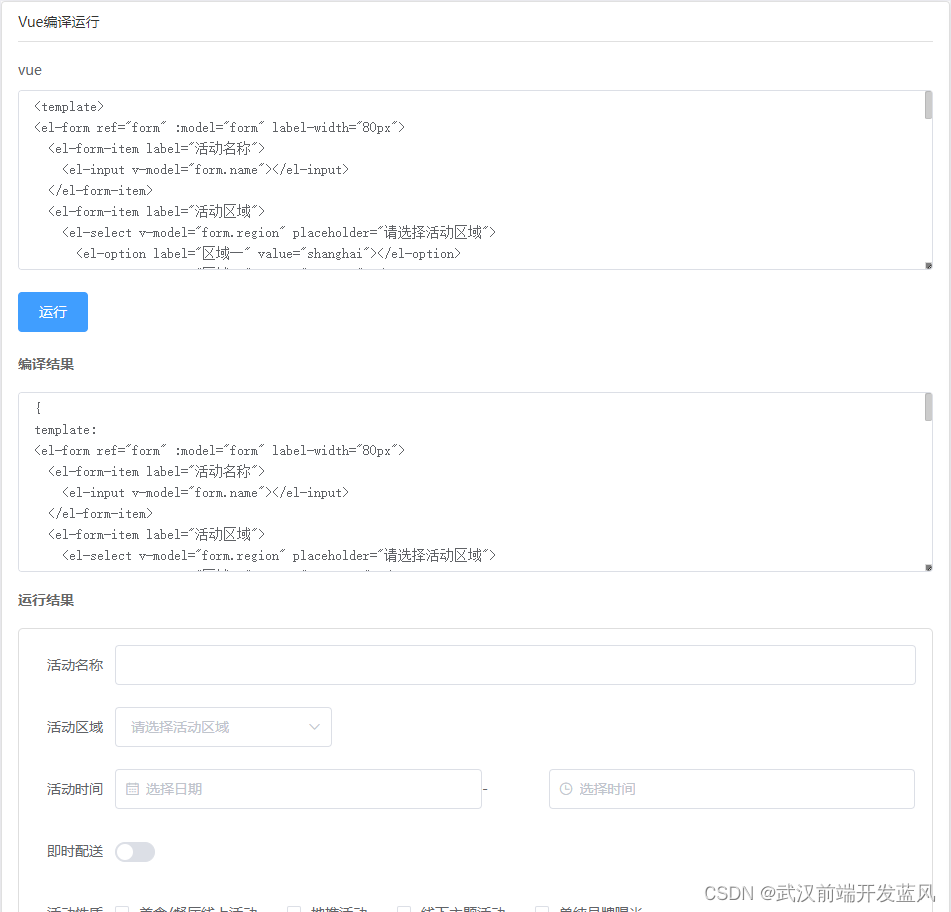Image resolution: width=951 pixels, height=912 pixels.
Task: Check the 线下主题活动 checkbox
Action: click(403, 908)
